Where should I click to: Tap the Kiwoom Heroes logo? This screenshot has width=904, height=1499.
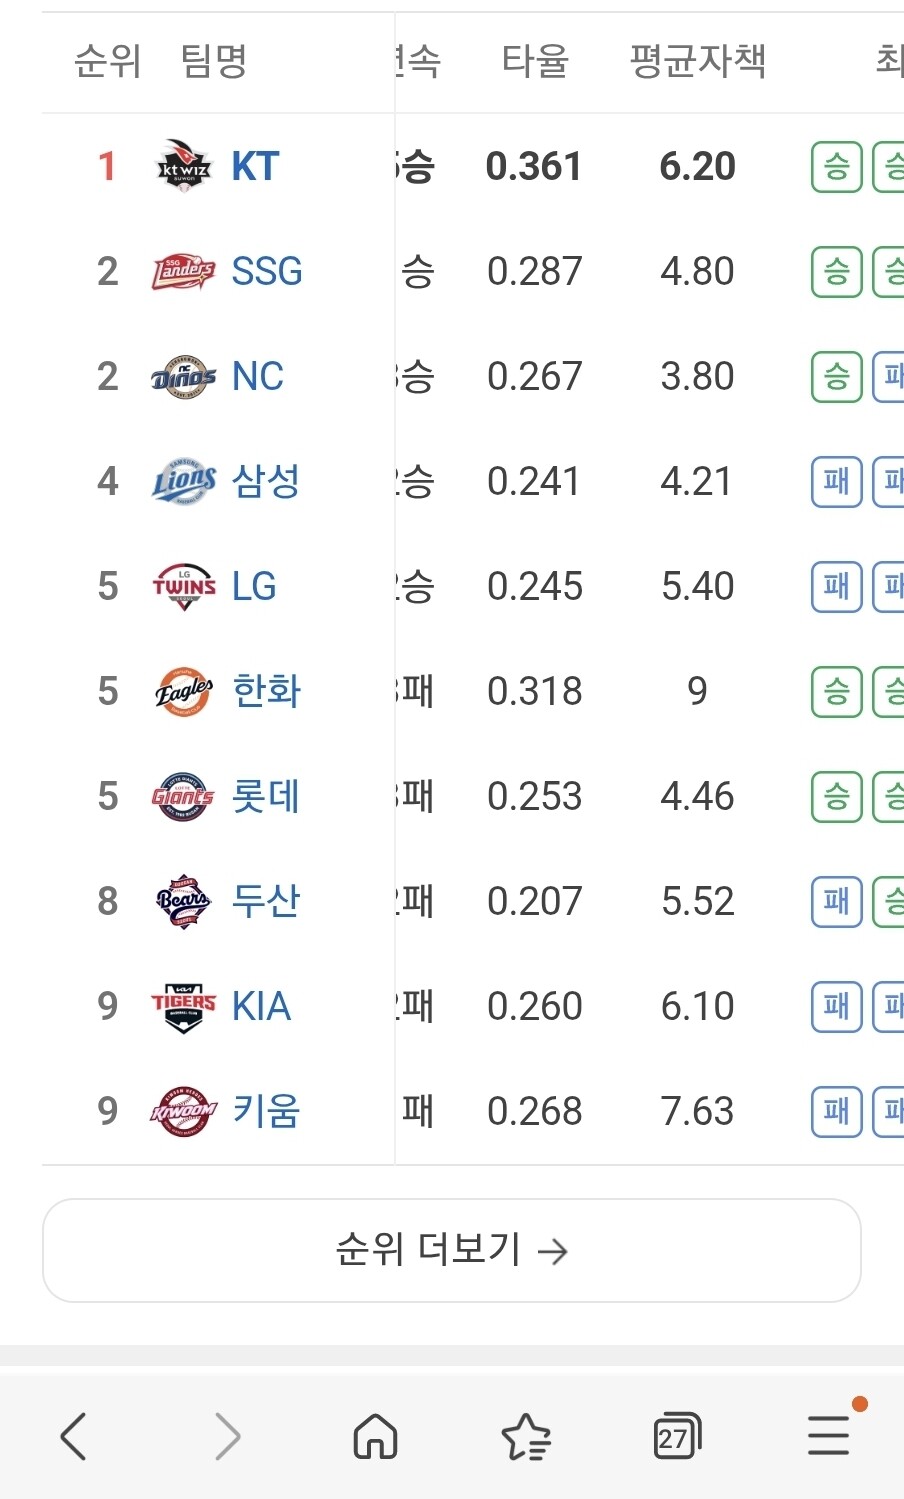pyautogui.click(x=184, y=1111)
